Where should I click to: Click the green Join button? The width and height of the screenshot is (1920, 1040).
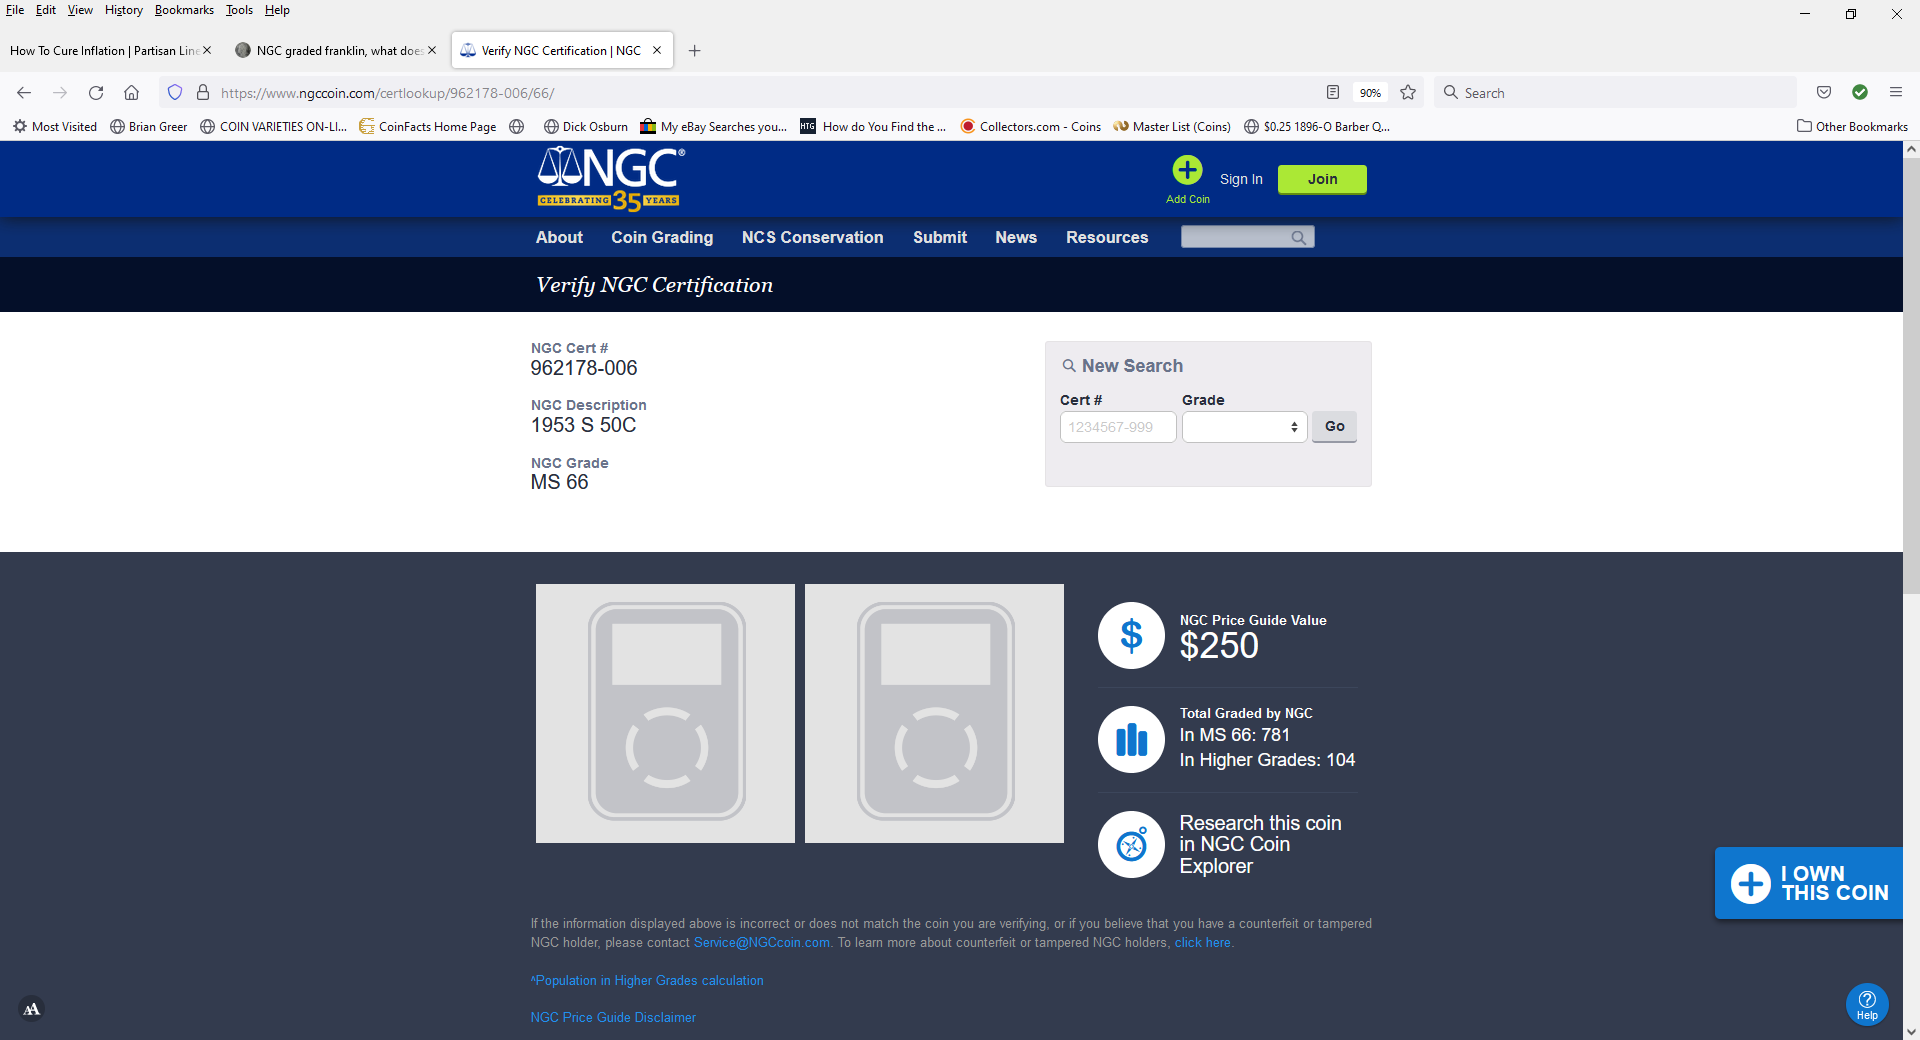coord(1322,179)
